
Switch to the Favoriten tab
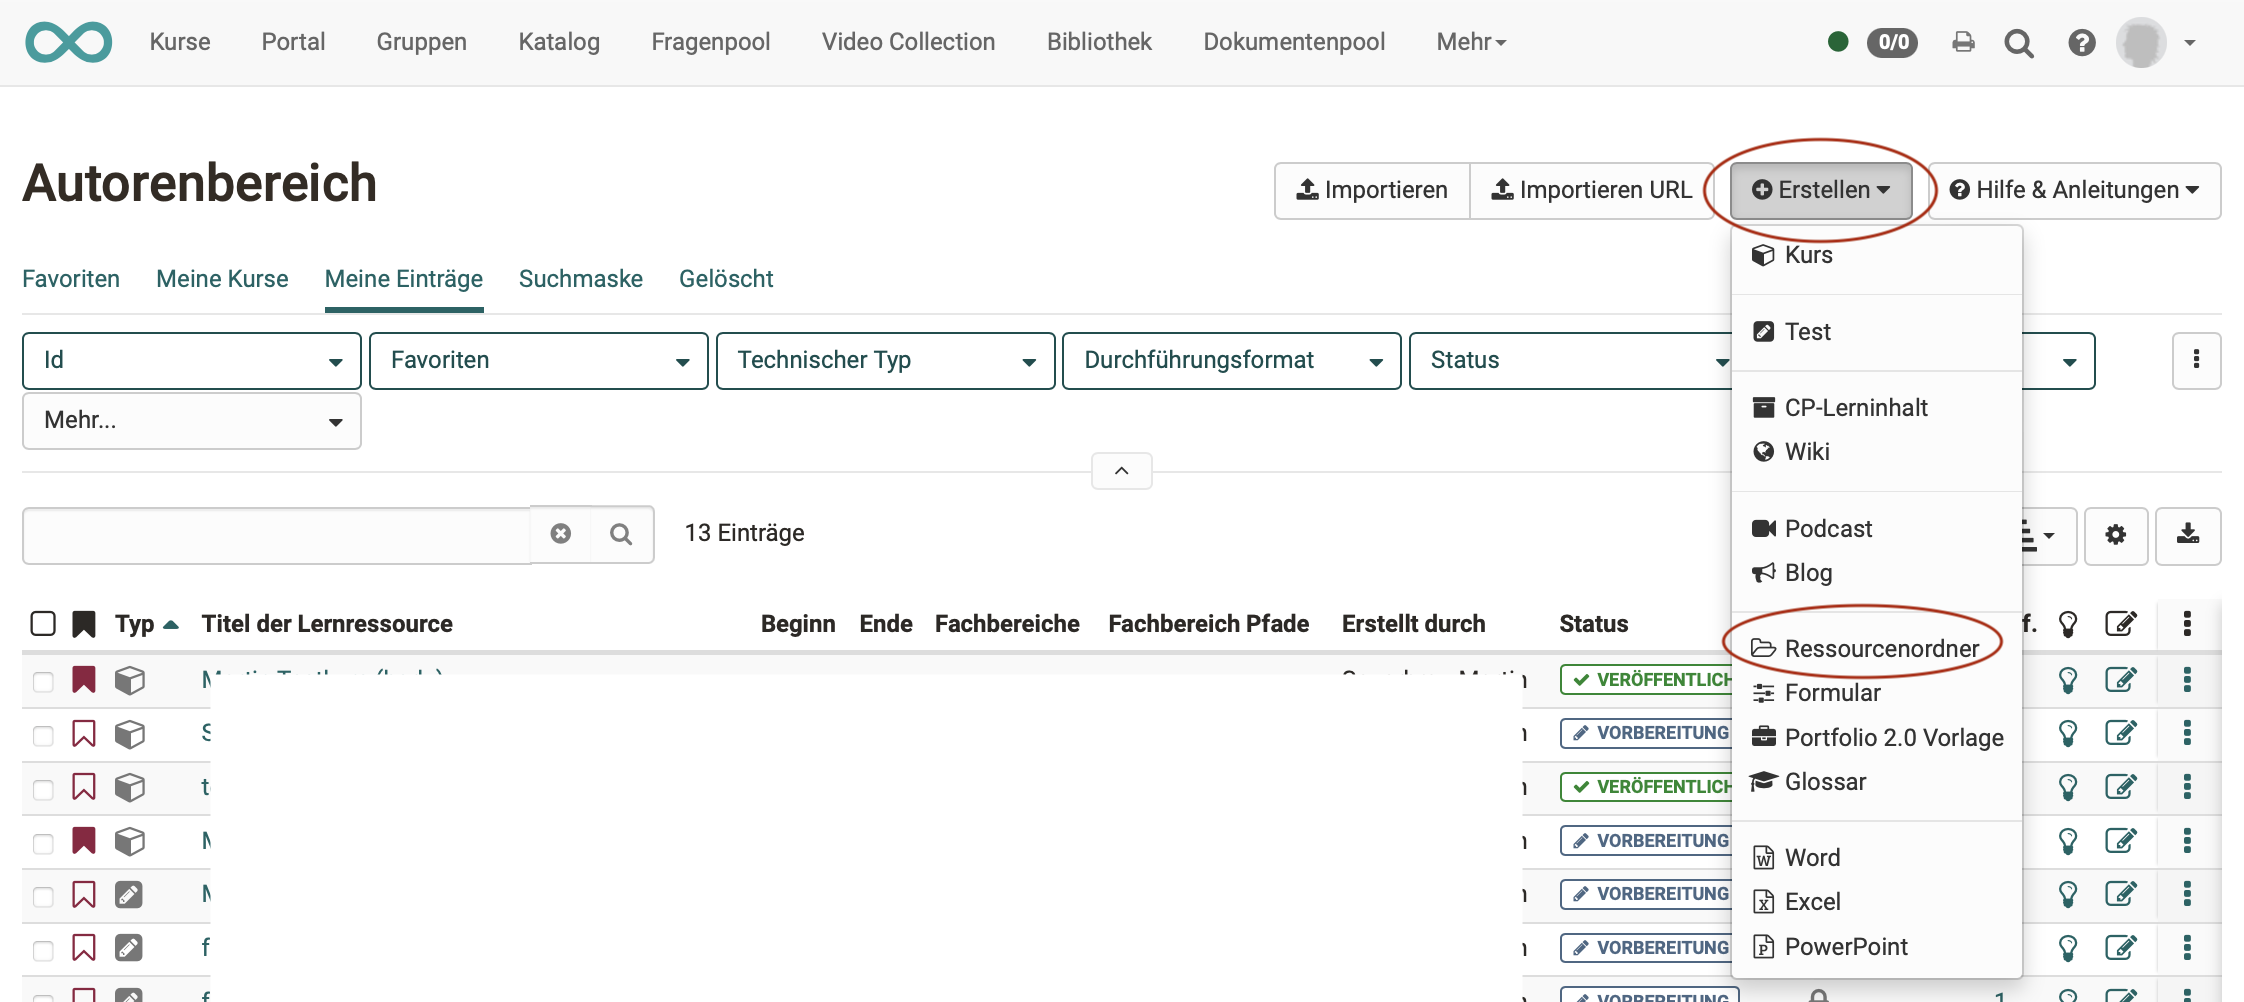[70, 279]
